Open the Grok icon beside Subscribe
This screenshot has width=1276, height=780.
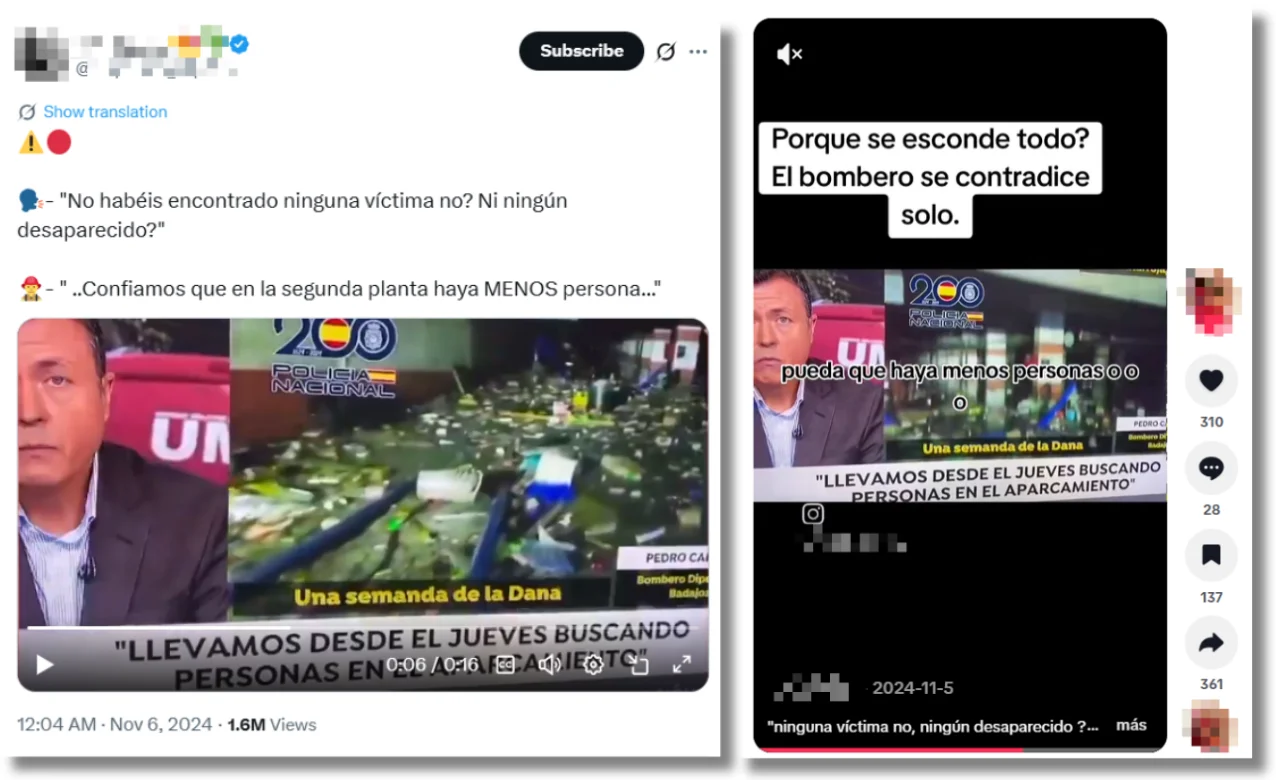tap(665, 52)
